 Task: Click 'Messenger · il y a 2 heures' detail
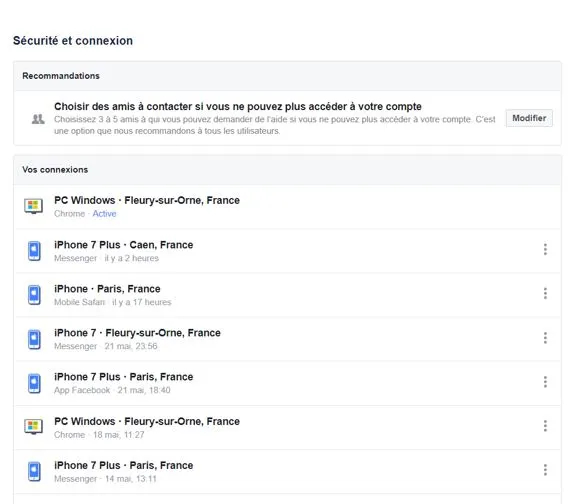(106, 258)
